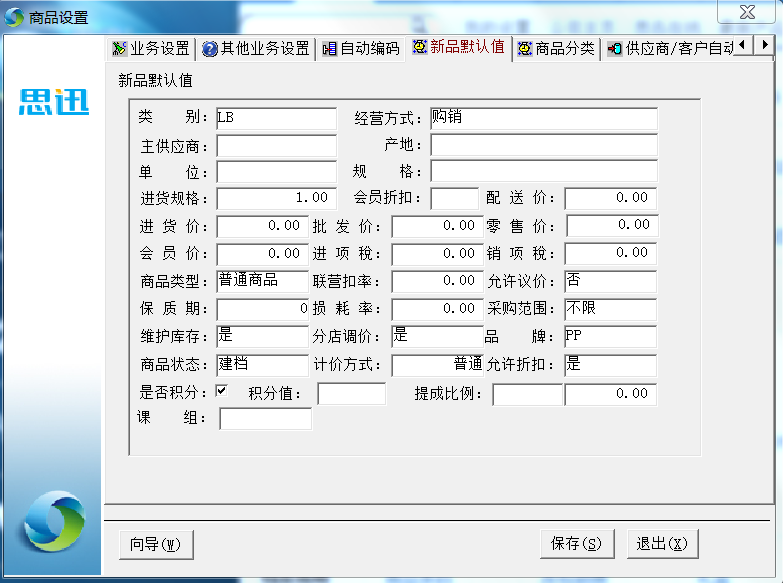Click the 业务设置 tab icon
Screen dimensions: 783x583
[120, 48]
